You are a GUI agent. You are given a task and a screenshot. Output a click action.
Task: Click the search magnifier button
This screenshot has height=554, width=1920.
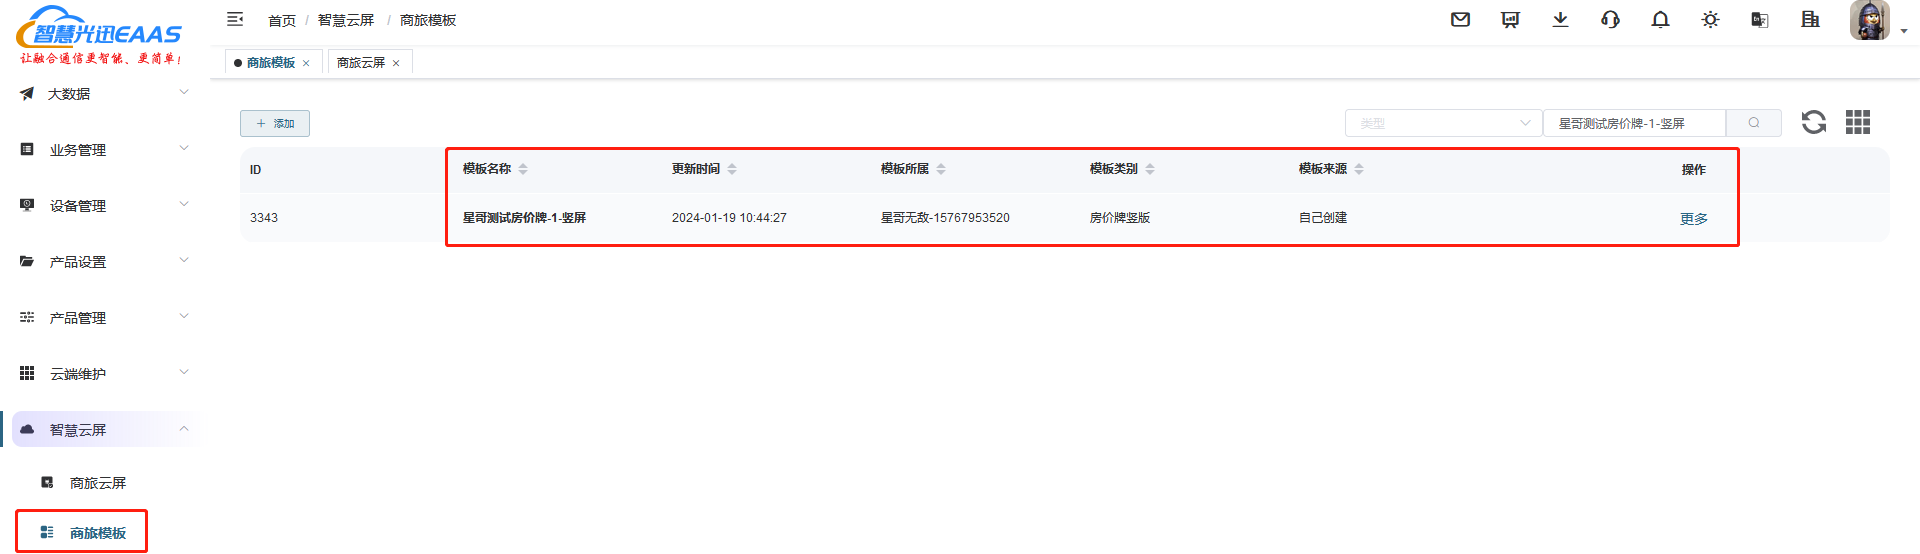(1753, 123)
